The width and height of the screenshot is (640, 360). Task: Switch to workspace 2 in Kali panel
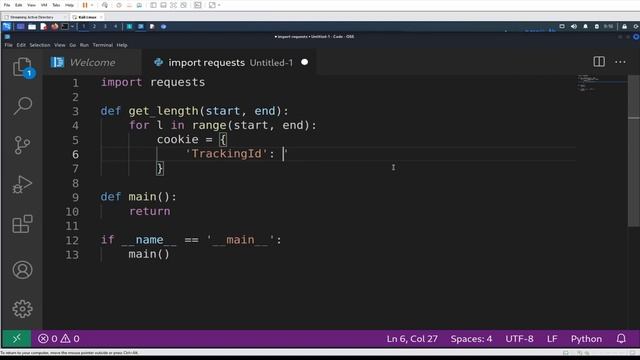(94, 27)
